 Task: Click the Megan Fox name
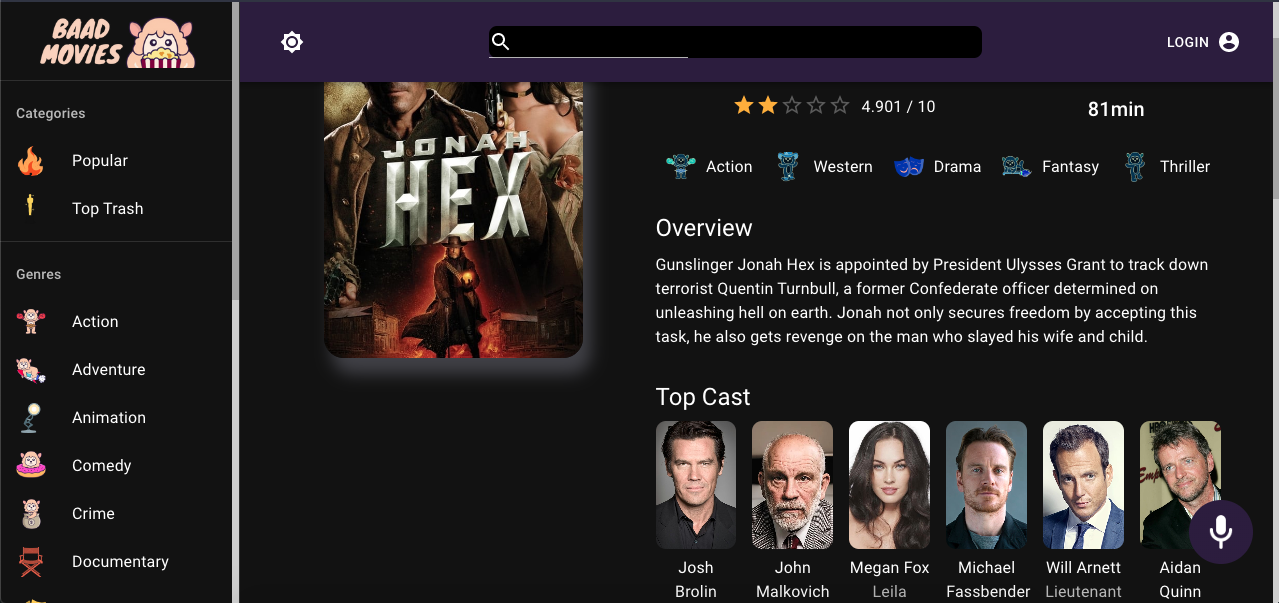pos(889,568)
